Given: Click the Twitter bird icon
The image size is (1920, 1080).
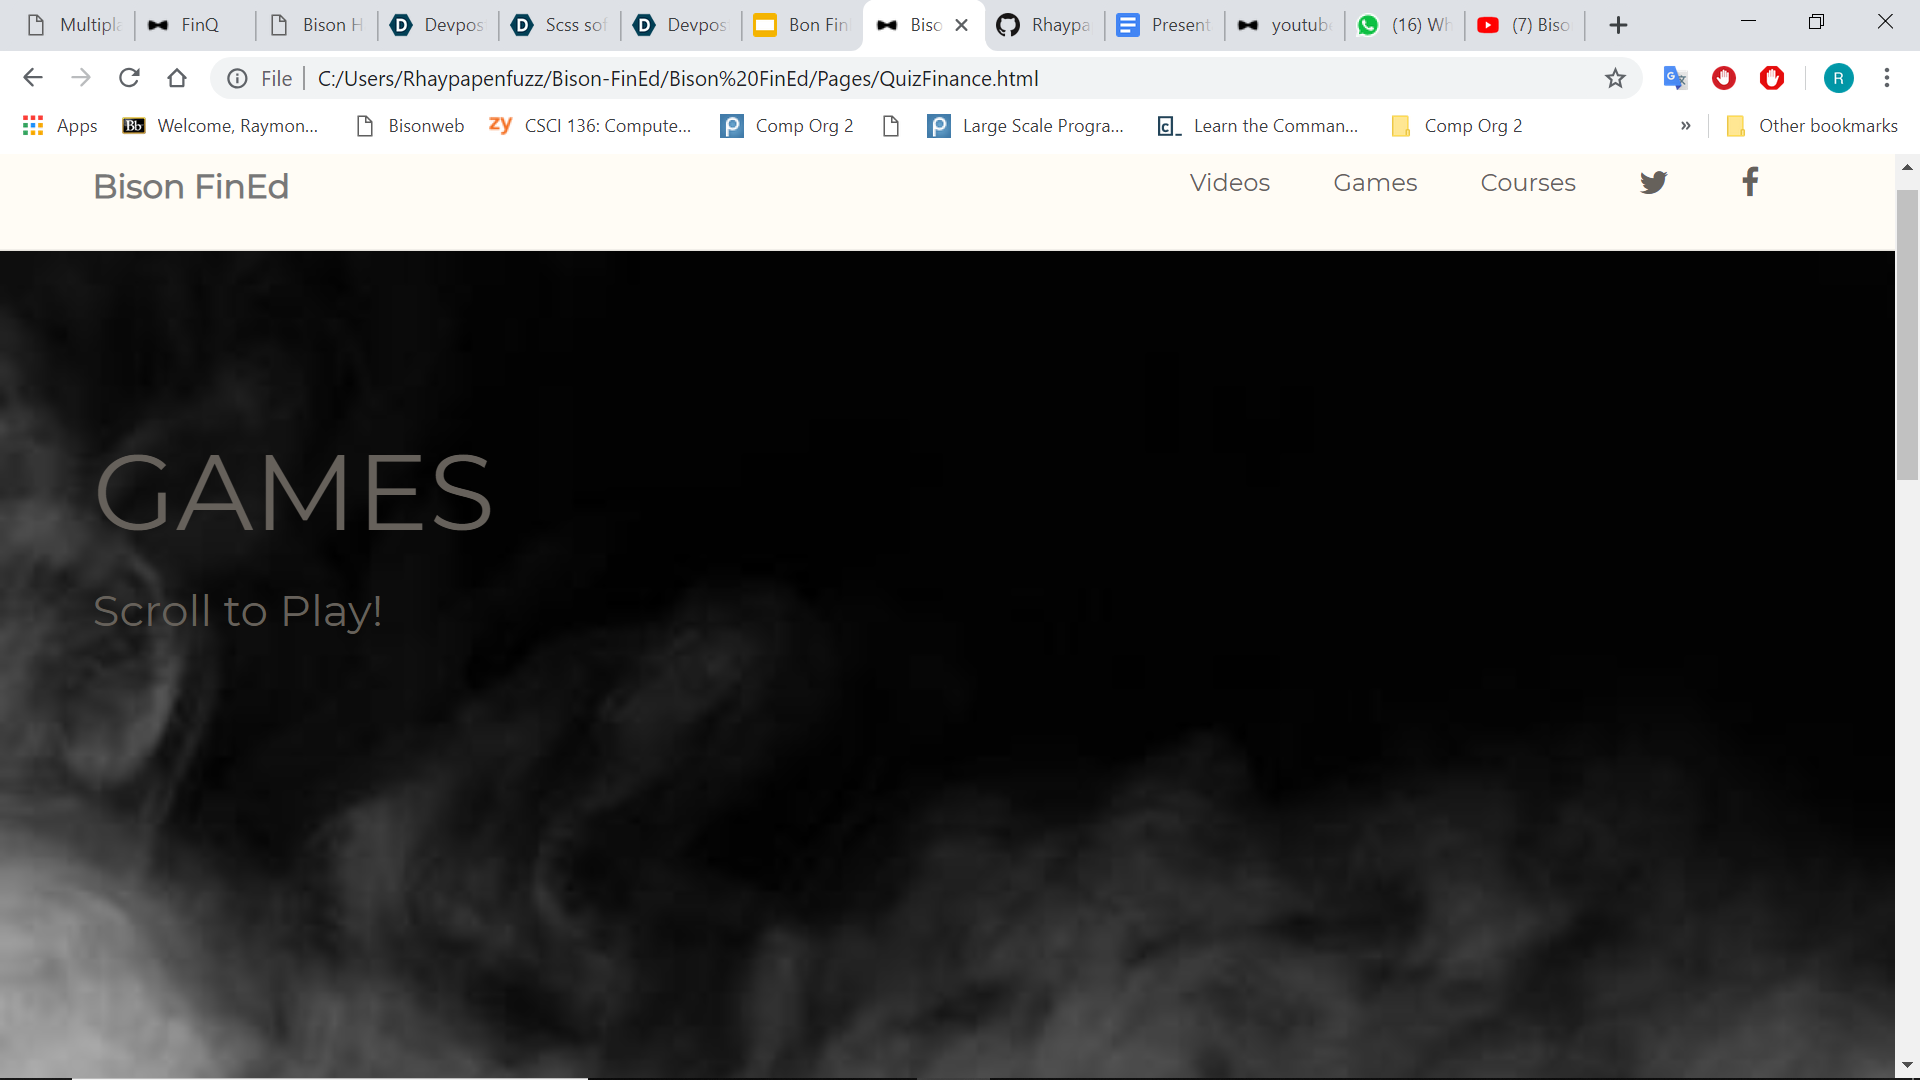Looking at the screenshot, I should click(1653, 183).
